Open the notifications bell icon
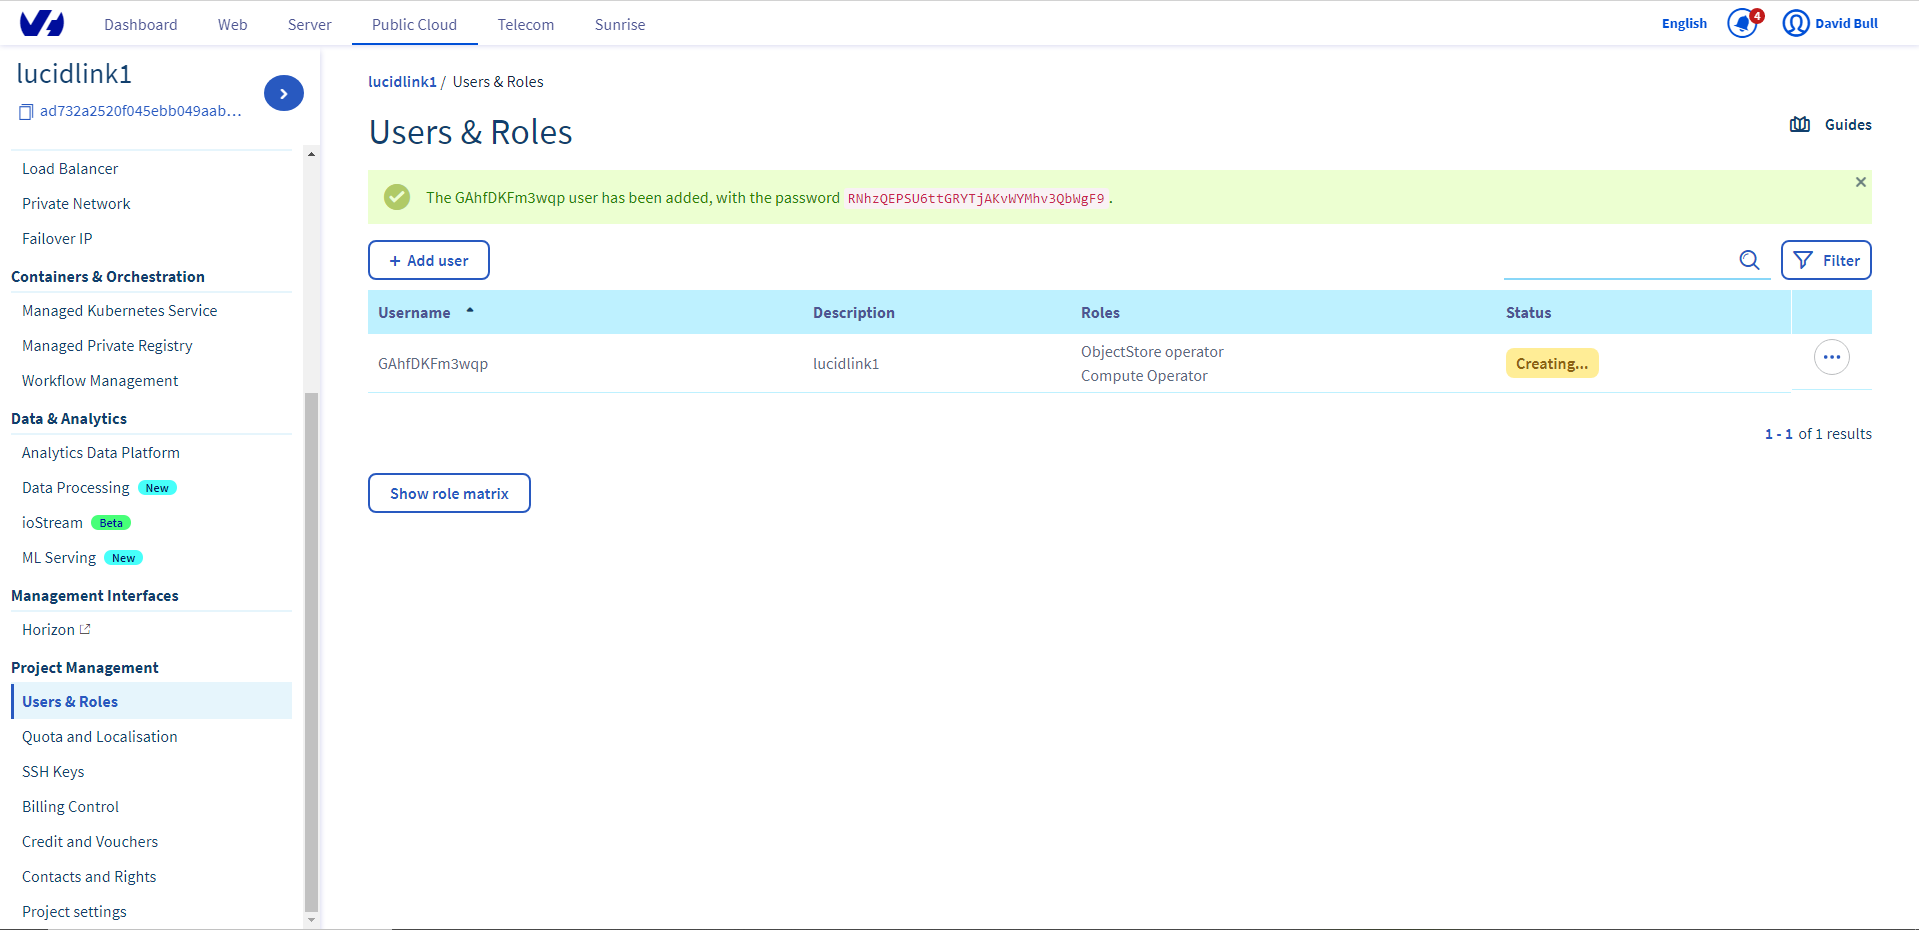This screenshot has height=930, width=1919. point(1743,23)
